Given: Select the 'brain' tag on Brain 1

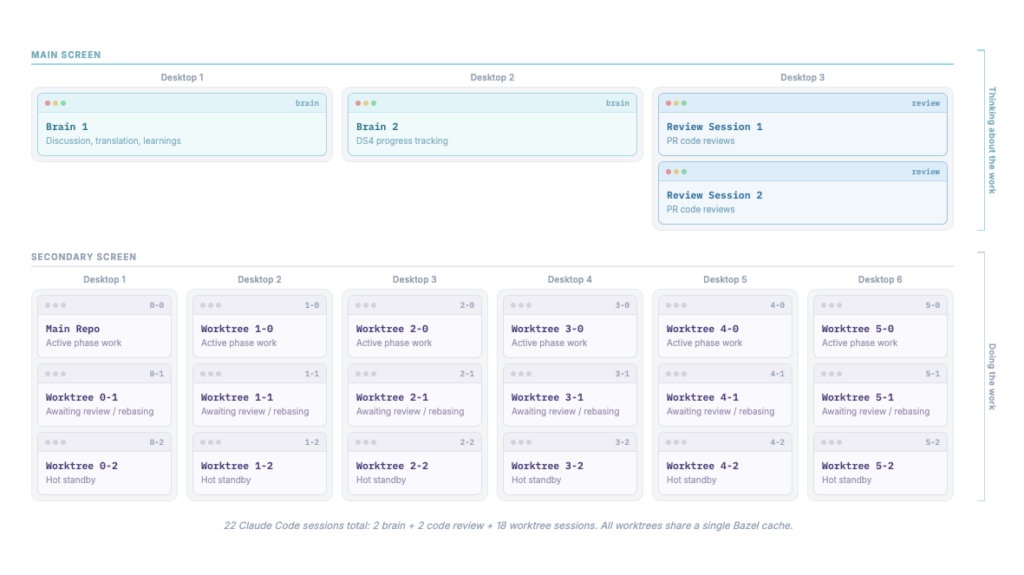Looking at the screenshot, I should coord(307,103).
